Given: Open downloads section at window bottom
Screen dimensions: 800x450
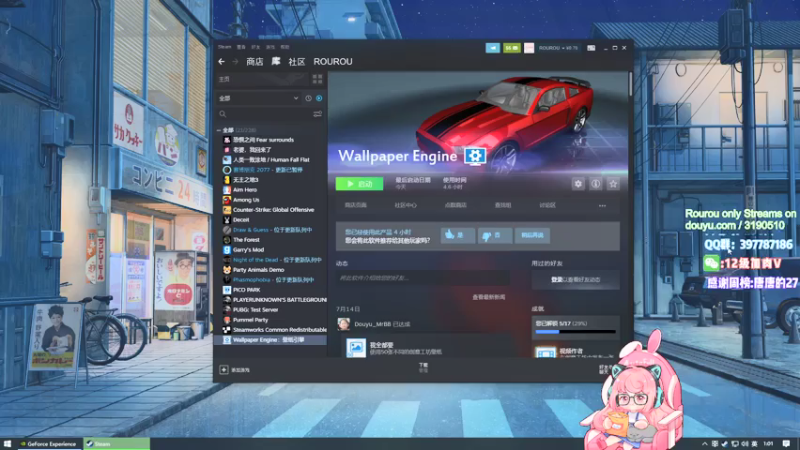Looking at the screenshot, I should coord(423,367).
